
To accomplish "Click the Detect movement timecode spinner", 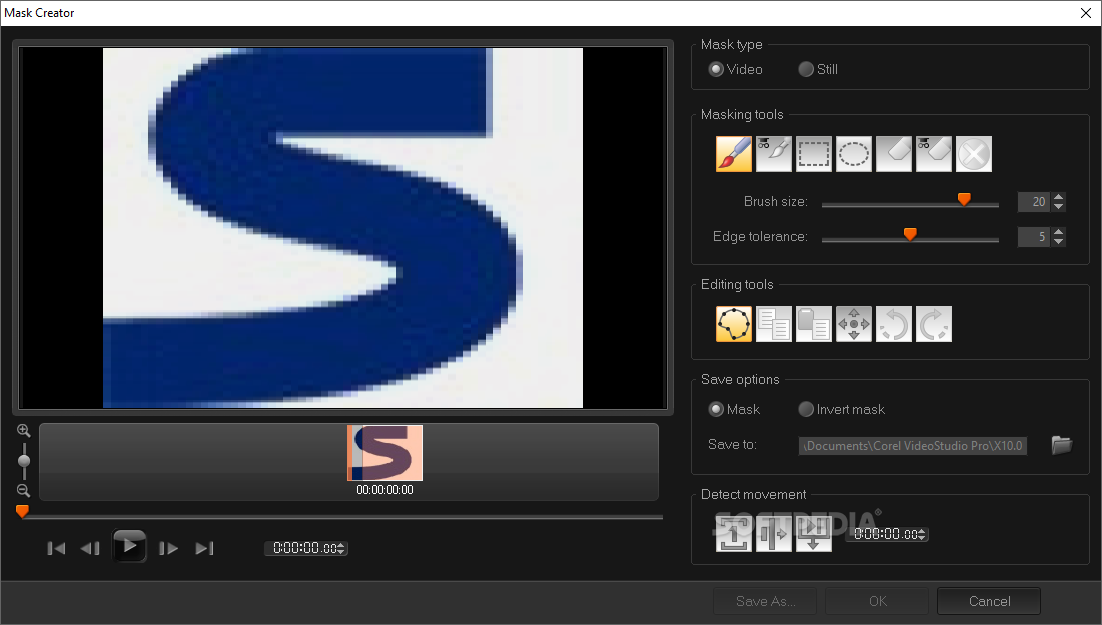I will 922,534.
